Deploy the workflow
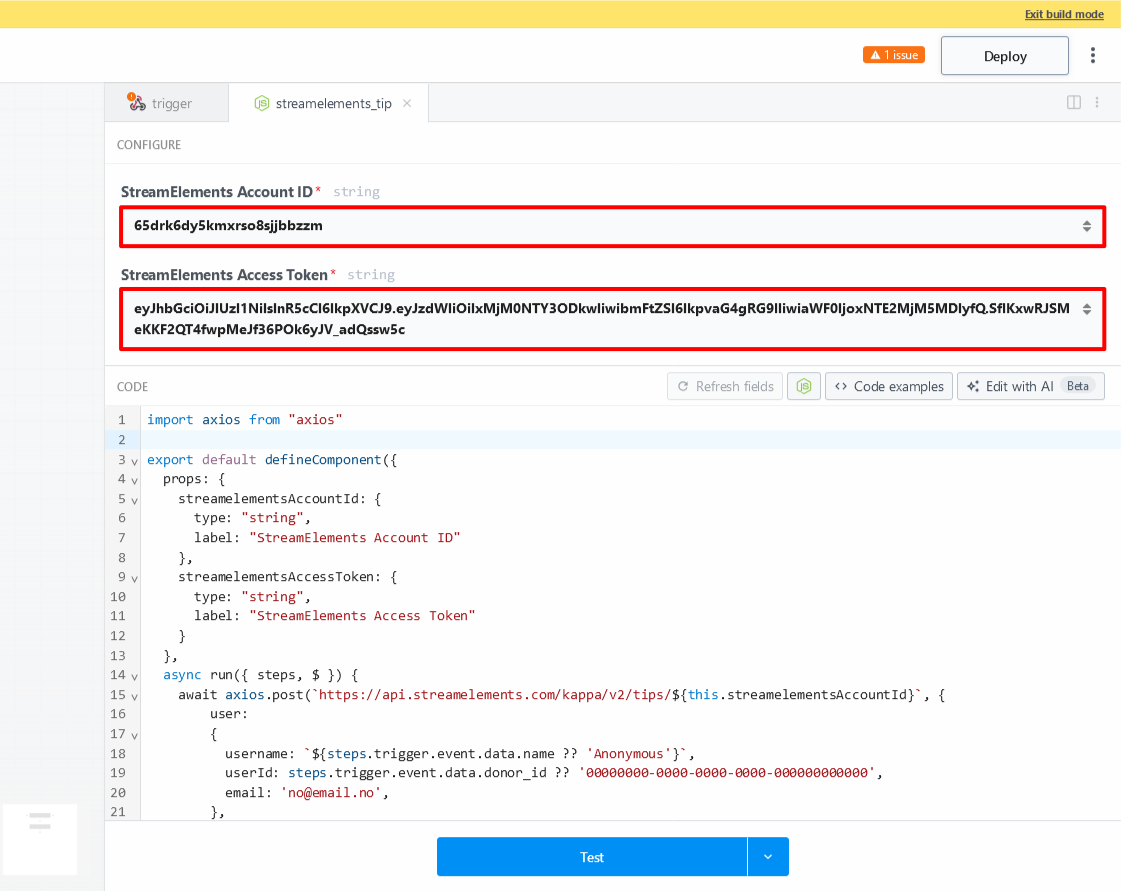Image resolution: width=1121 pixels, height=892 pixels. (x=1004, y=56)
